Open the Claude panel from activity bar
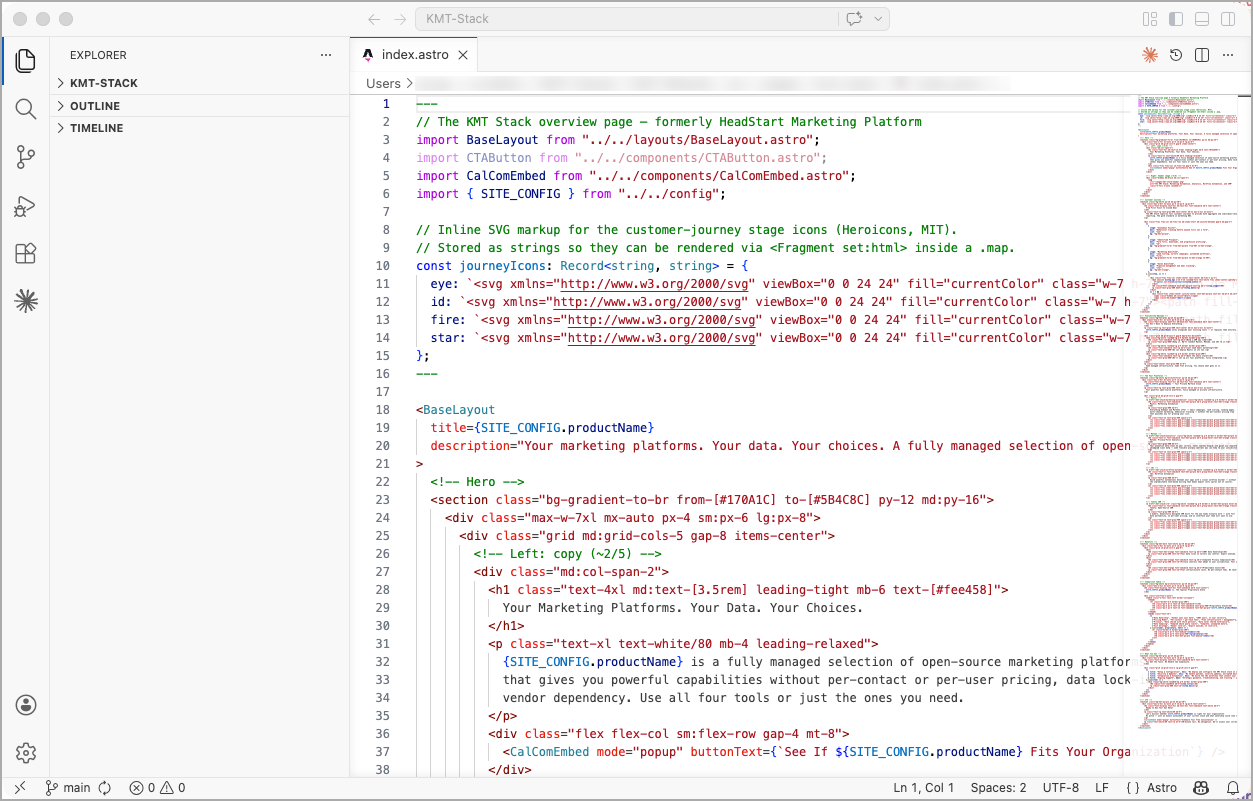Image resolution: width=1253 pixels, height=801 pixels. (26, 301)
